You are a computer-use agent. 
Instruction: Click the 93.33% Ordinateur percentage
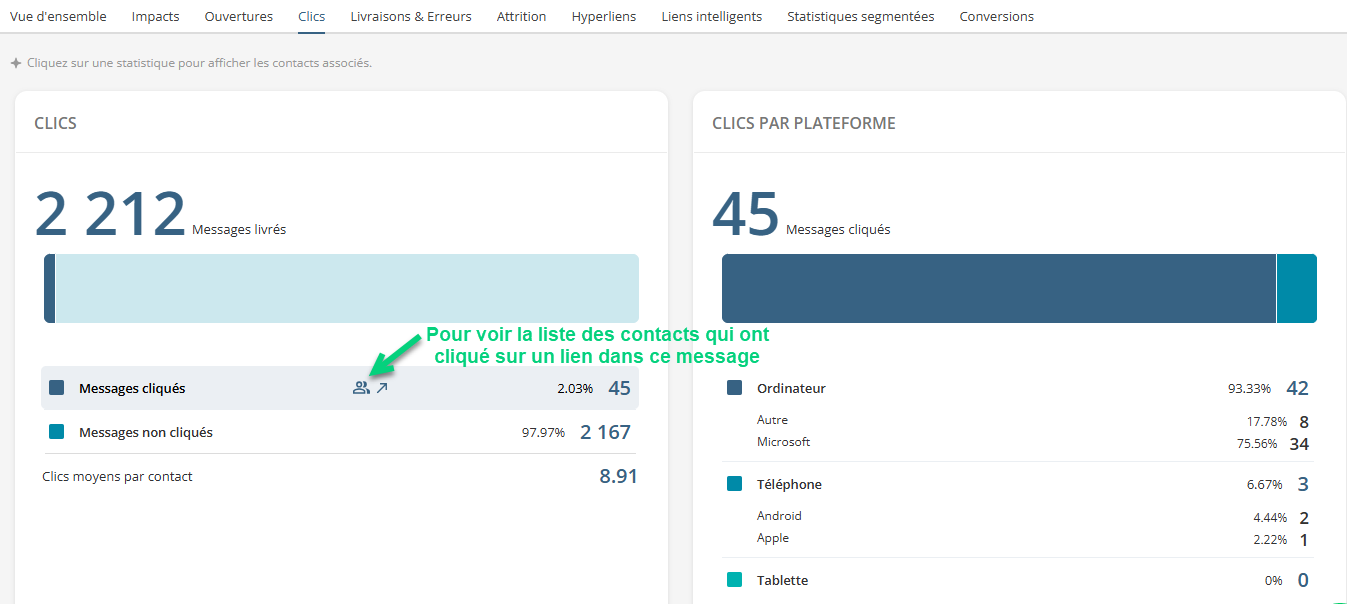pos(1249,388)
